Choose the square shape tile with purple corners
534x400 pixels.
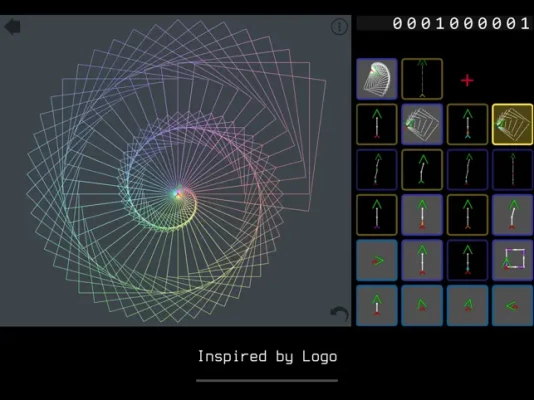(513, 260)
